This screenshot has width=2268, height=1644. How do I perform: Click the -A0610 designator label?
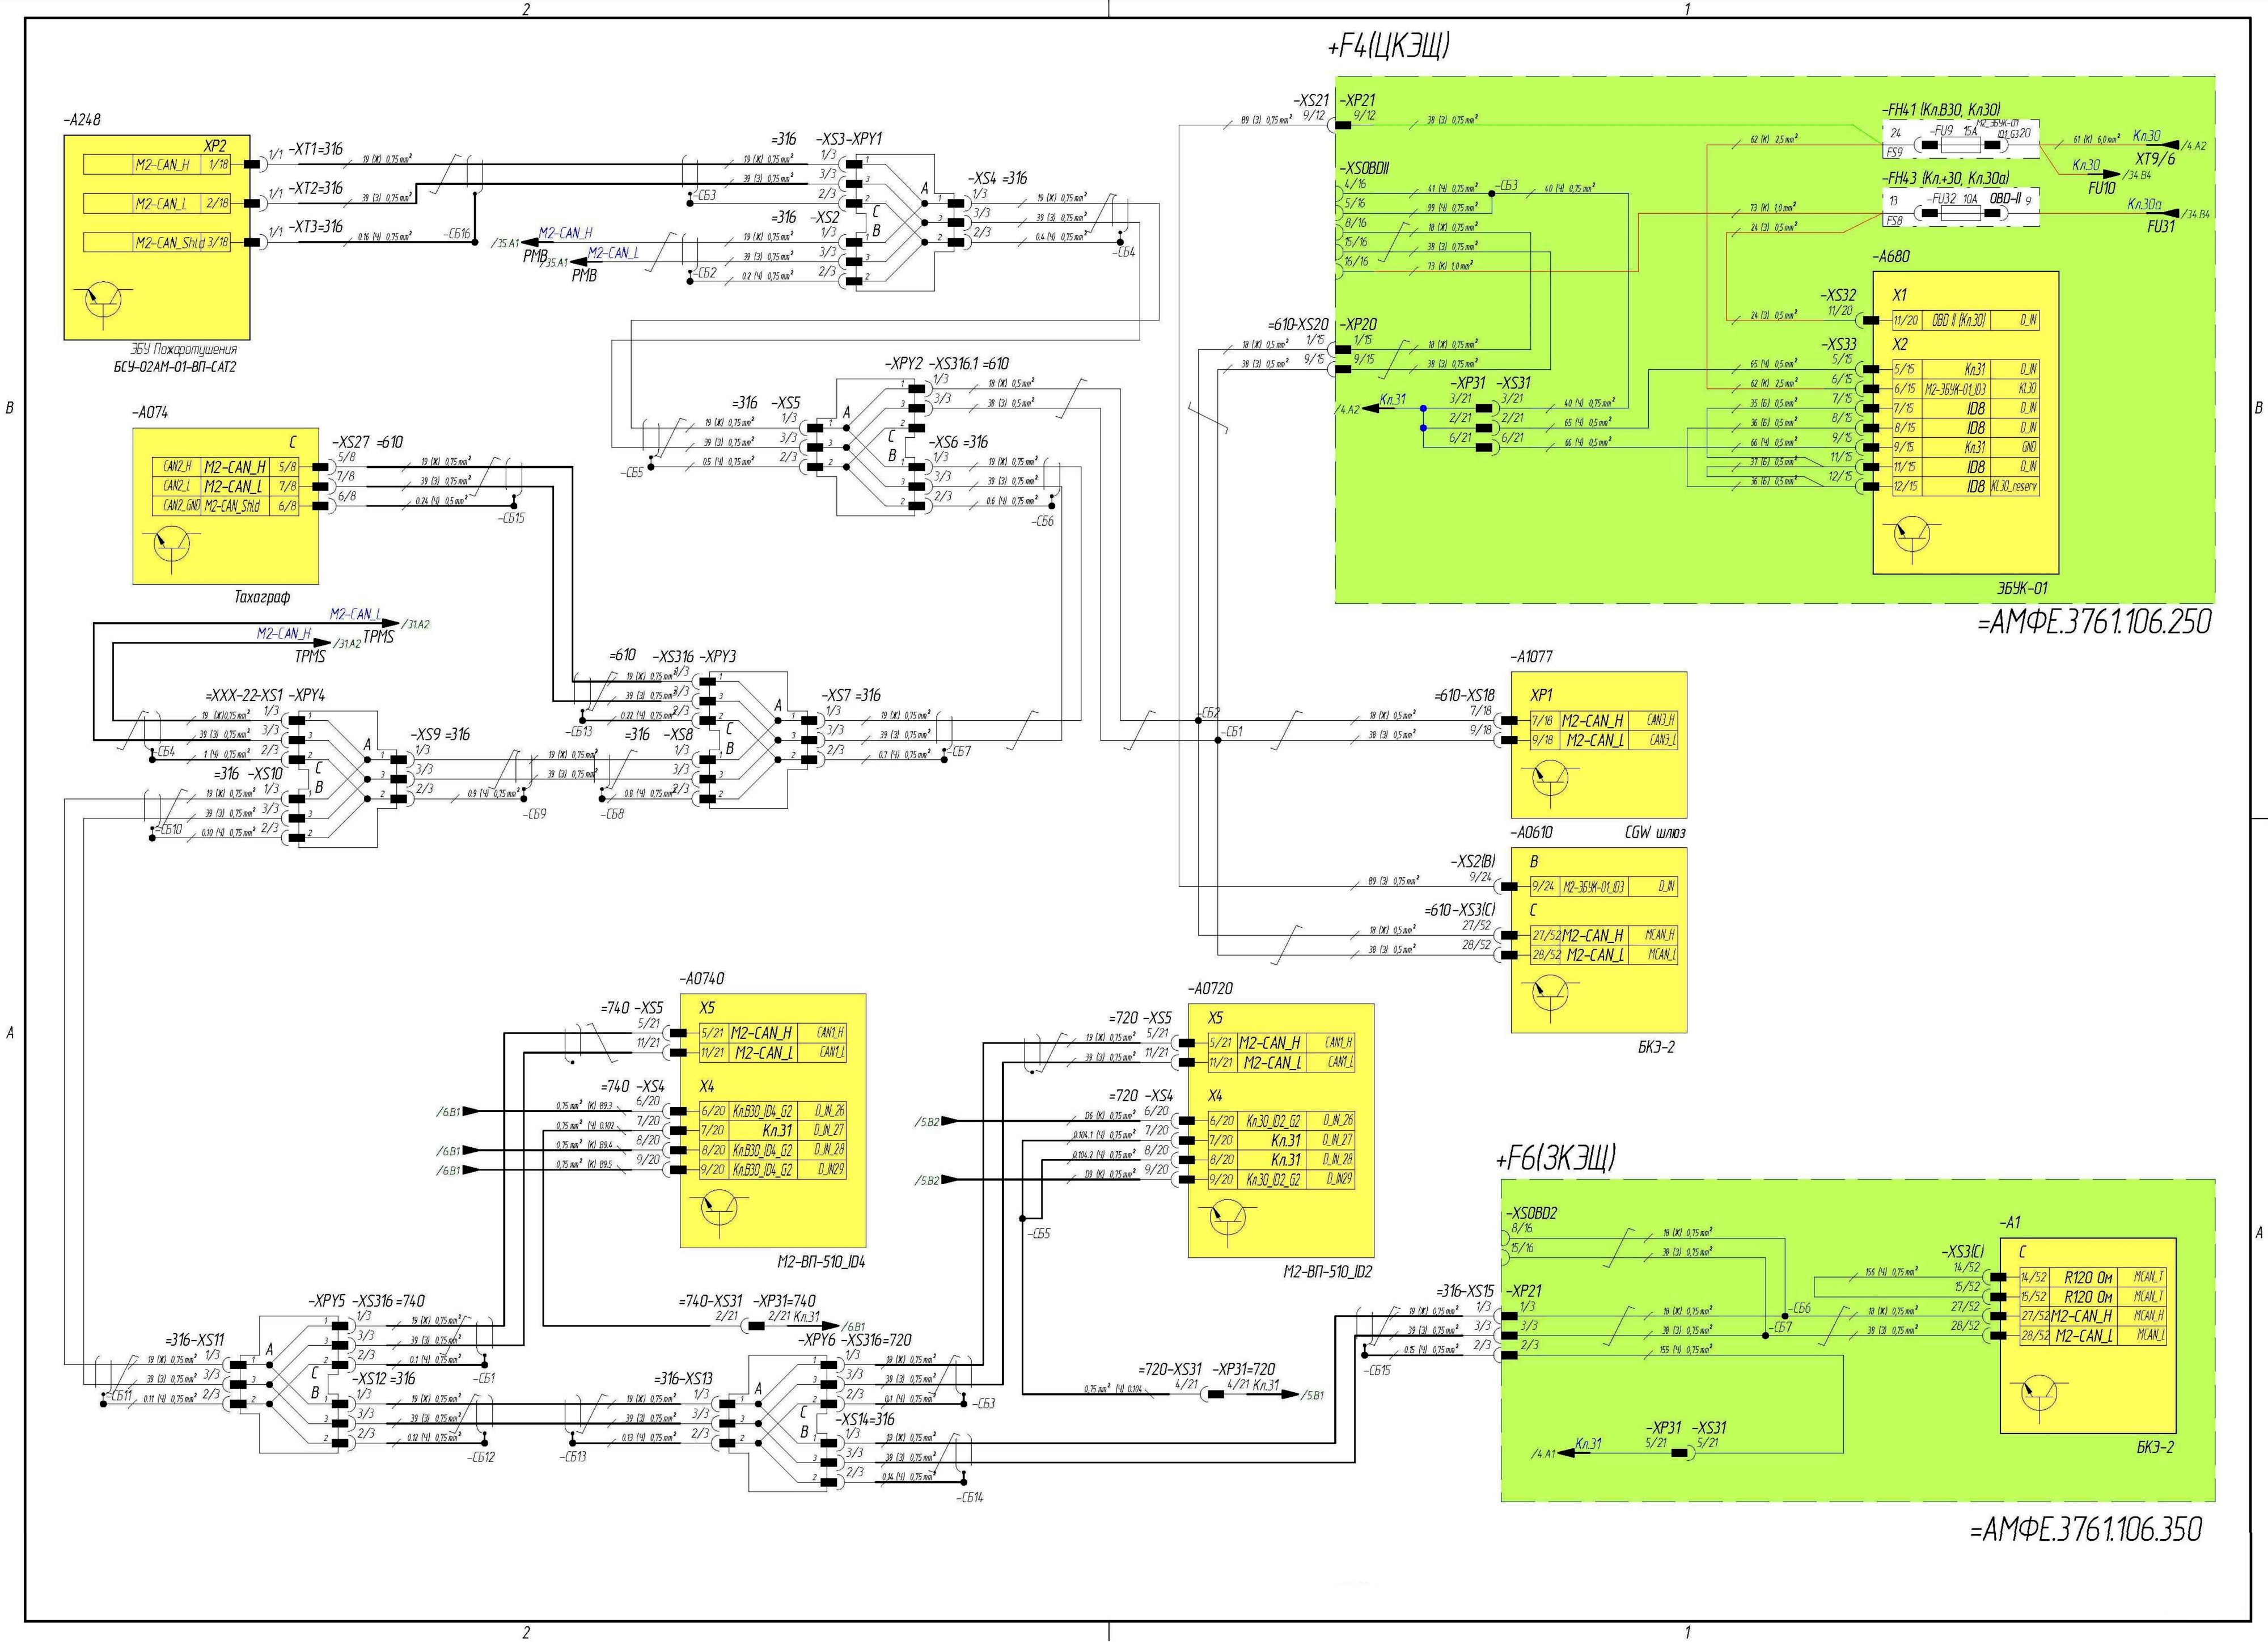point(1531,832)
